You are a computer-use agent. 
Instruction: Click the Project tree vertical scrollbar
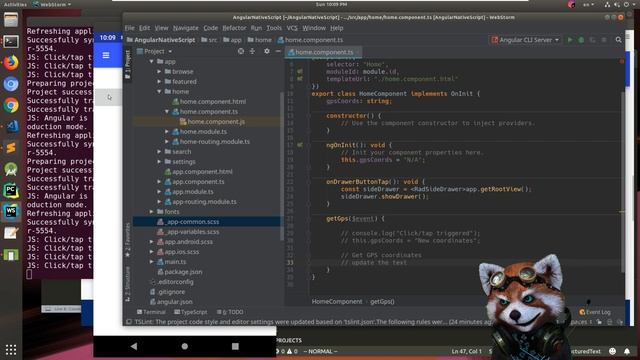(281, 166)
